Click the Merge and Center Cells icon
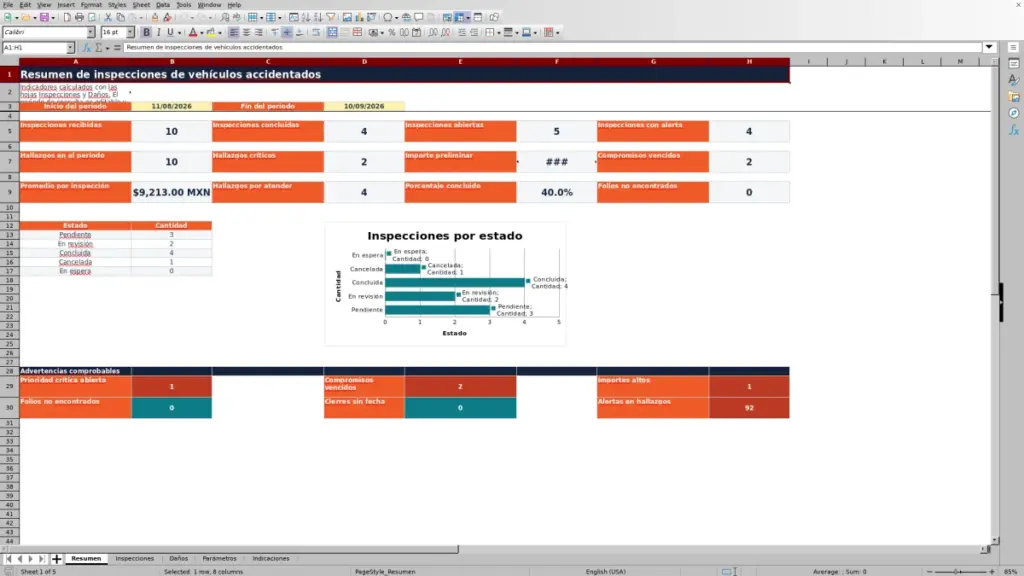The image size is (1024, 576). 332,32
